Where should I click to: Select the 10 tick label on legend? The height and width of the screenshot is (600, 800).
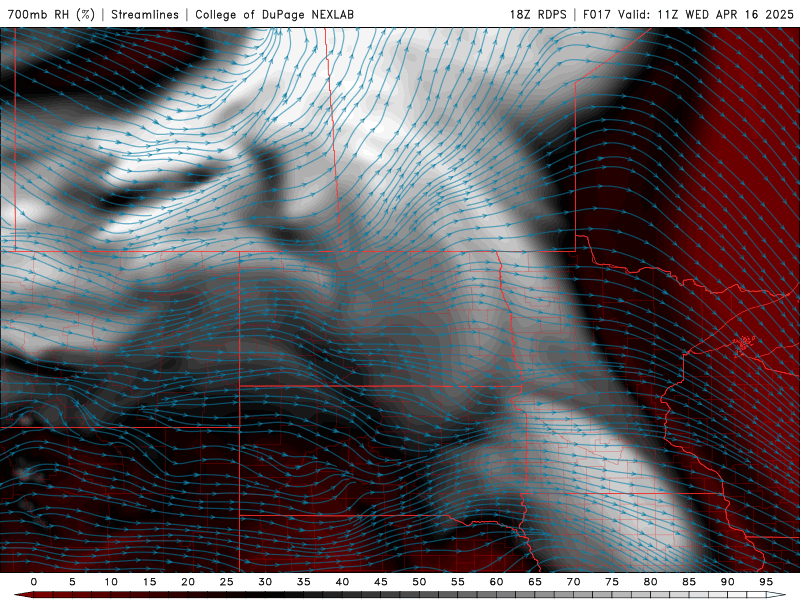(x=111, y=582)
